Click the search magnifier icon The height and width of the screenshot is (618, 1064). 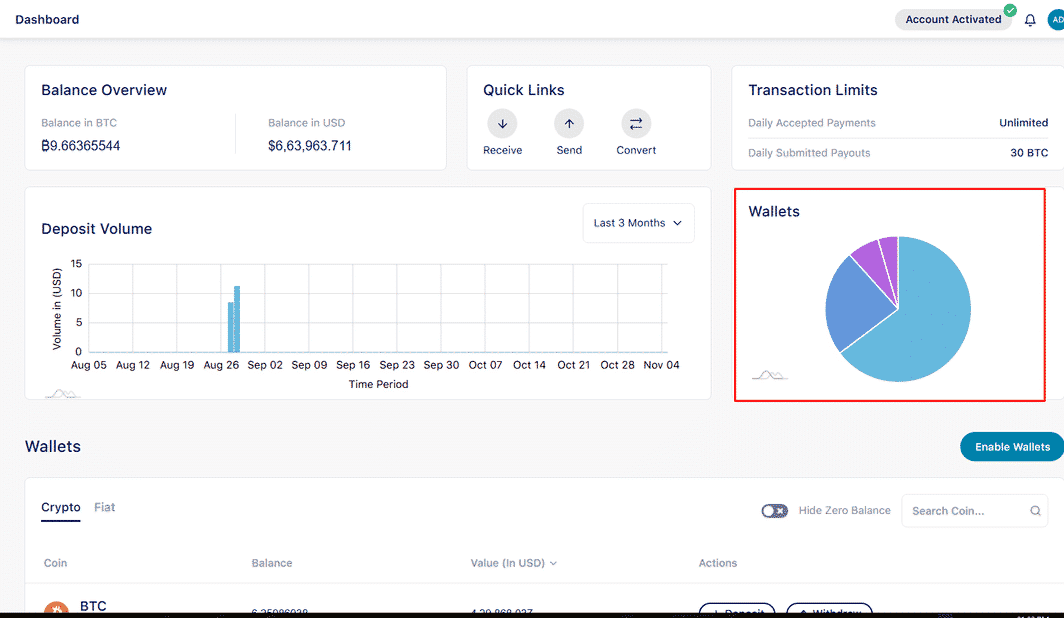1035,511
